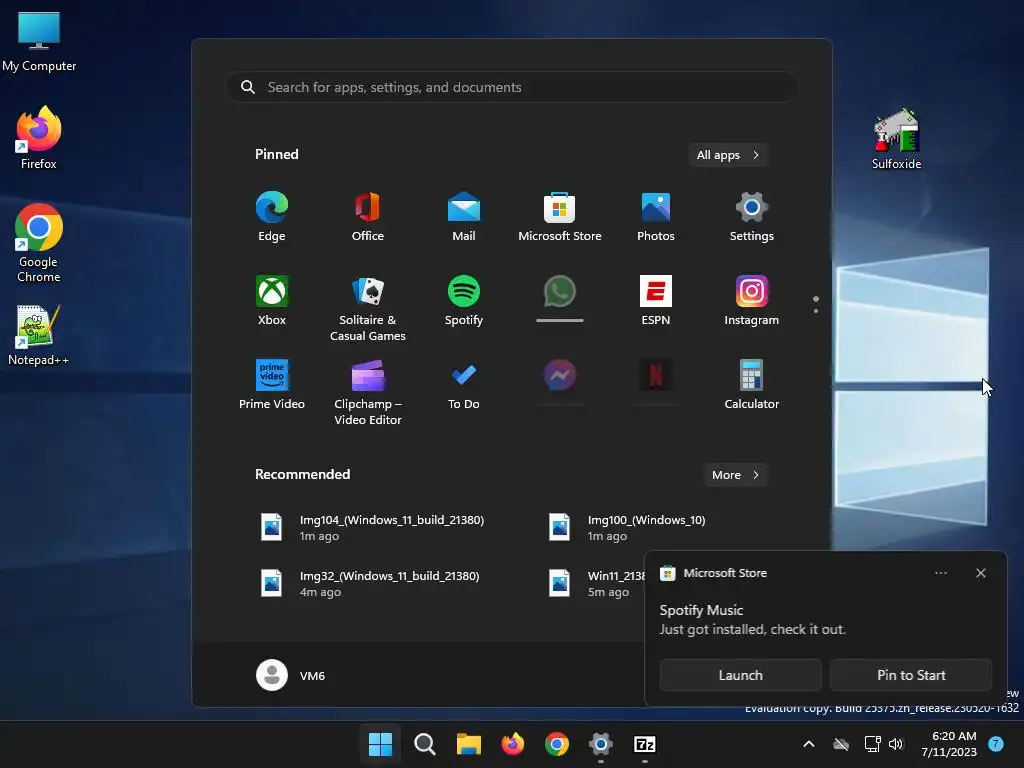
Task: Open Settings from the pinned grid
Action: click(752, 217)
